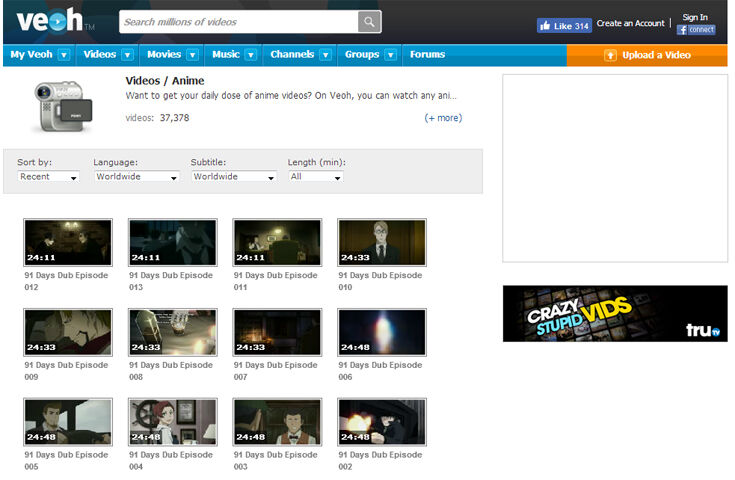The height and width of the screenshot is (480, 735).
Task: Click the camcorder category image
Action: pyautogui.click(x=63, y=107)
